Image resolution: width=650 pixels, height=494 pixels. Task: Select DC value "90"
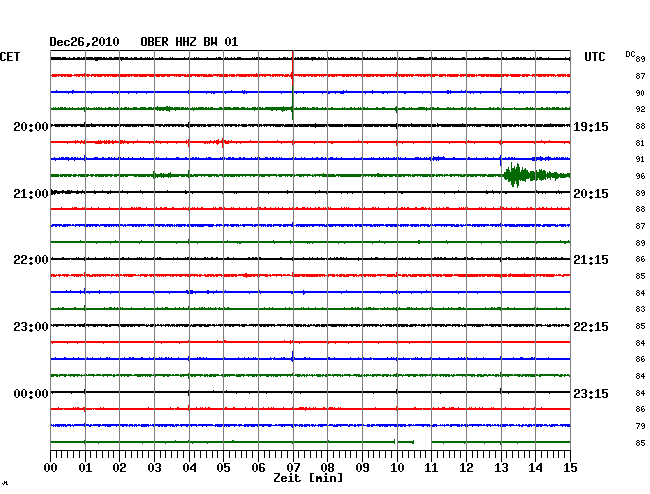click(x=640, y=93)
